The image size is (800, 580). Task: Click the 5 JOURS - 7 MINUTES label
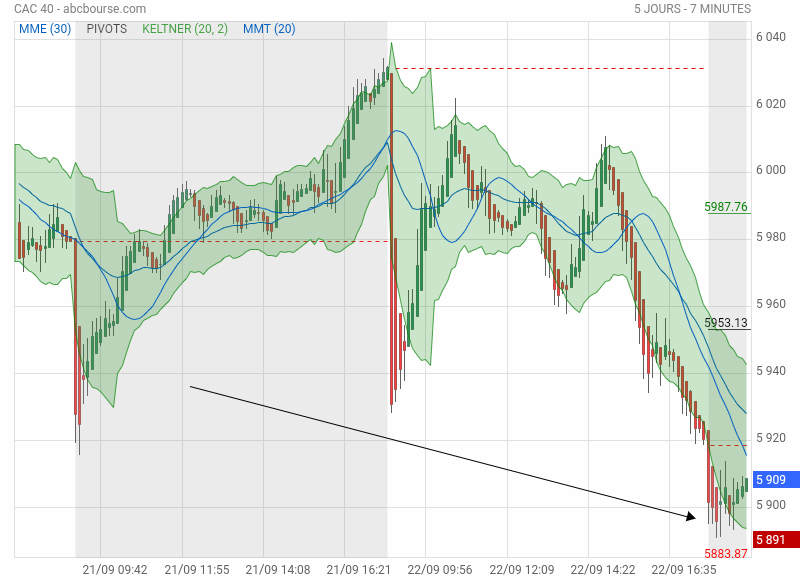692,9
